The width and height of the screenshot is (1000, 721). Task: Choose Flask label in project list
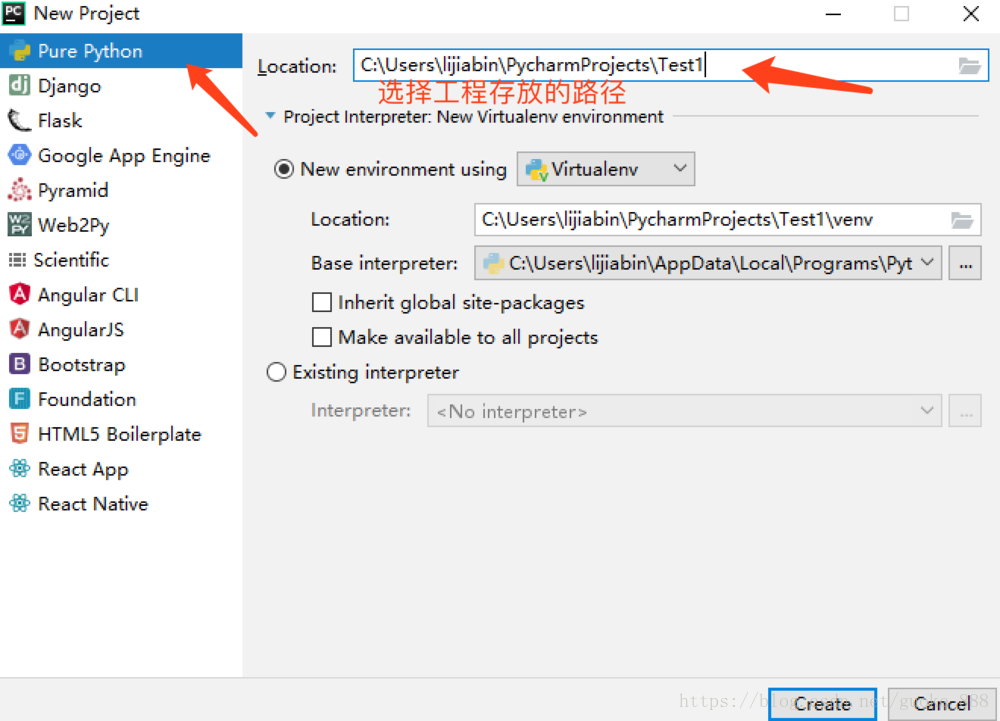(x=60, y=120)
